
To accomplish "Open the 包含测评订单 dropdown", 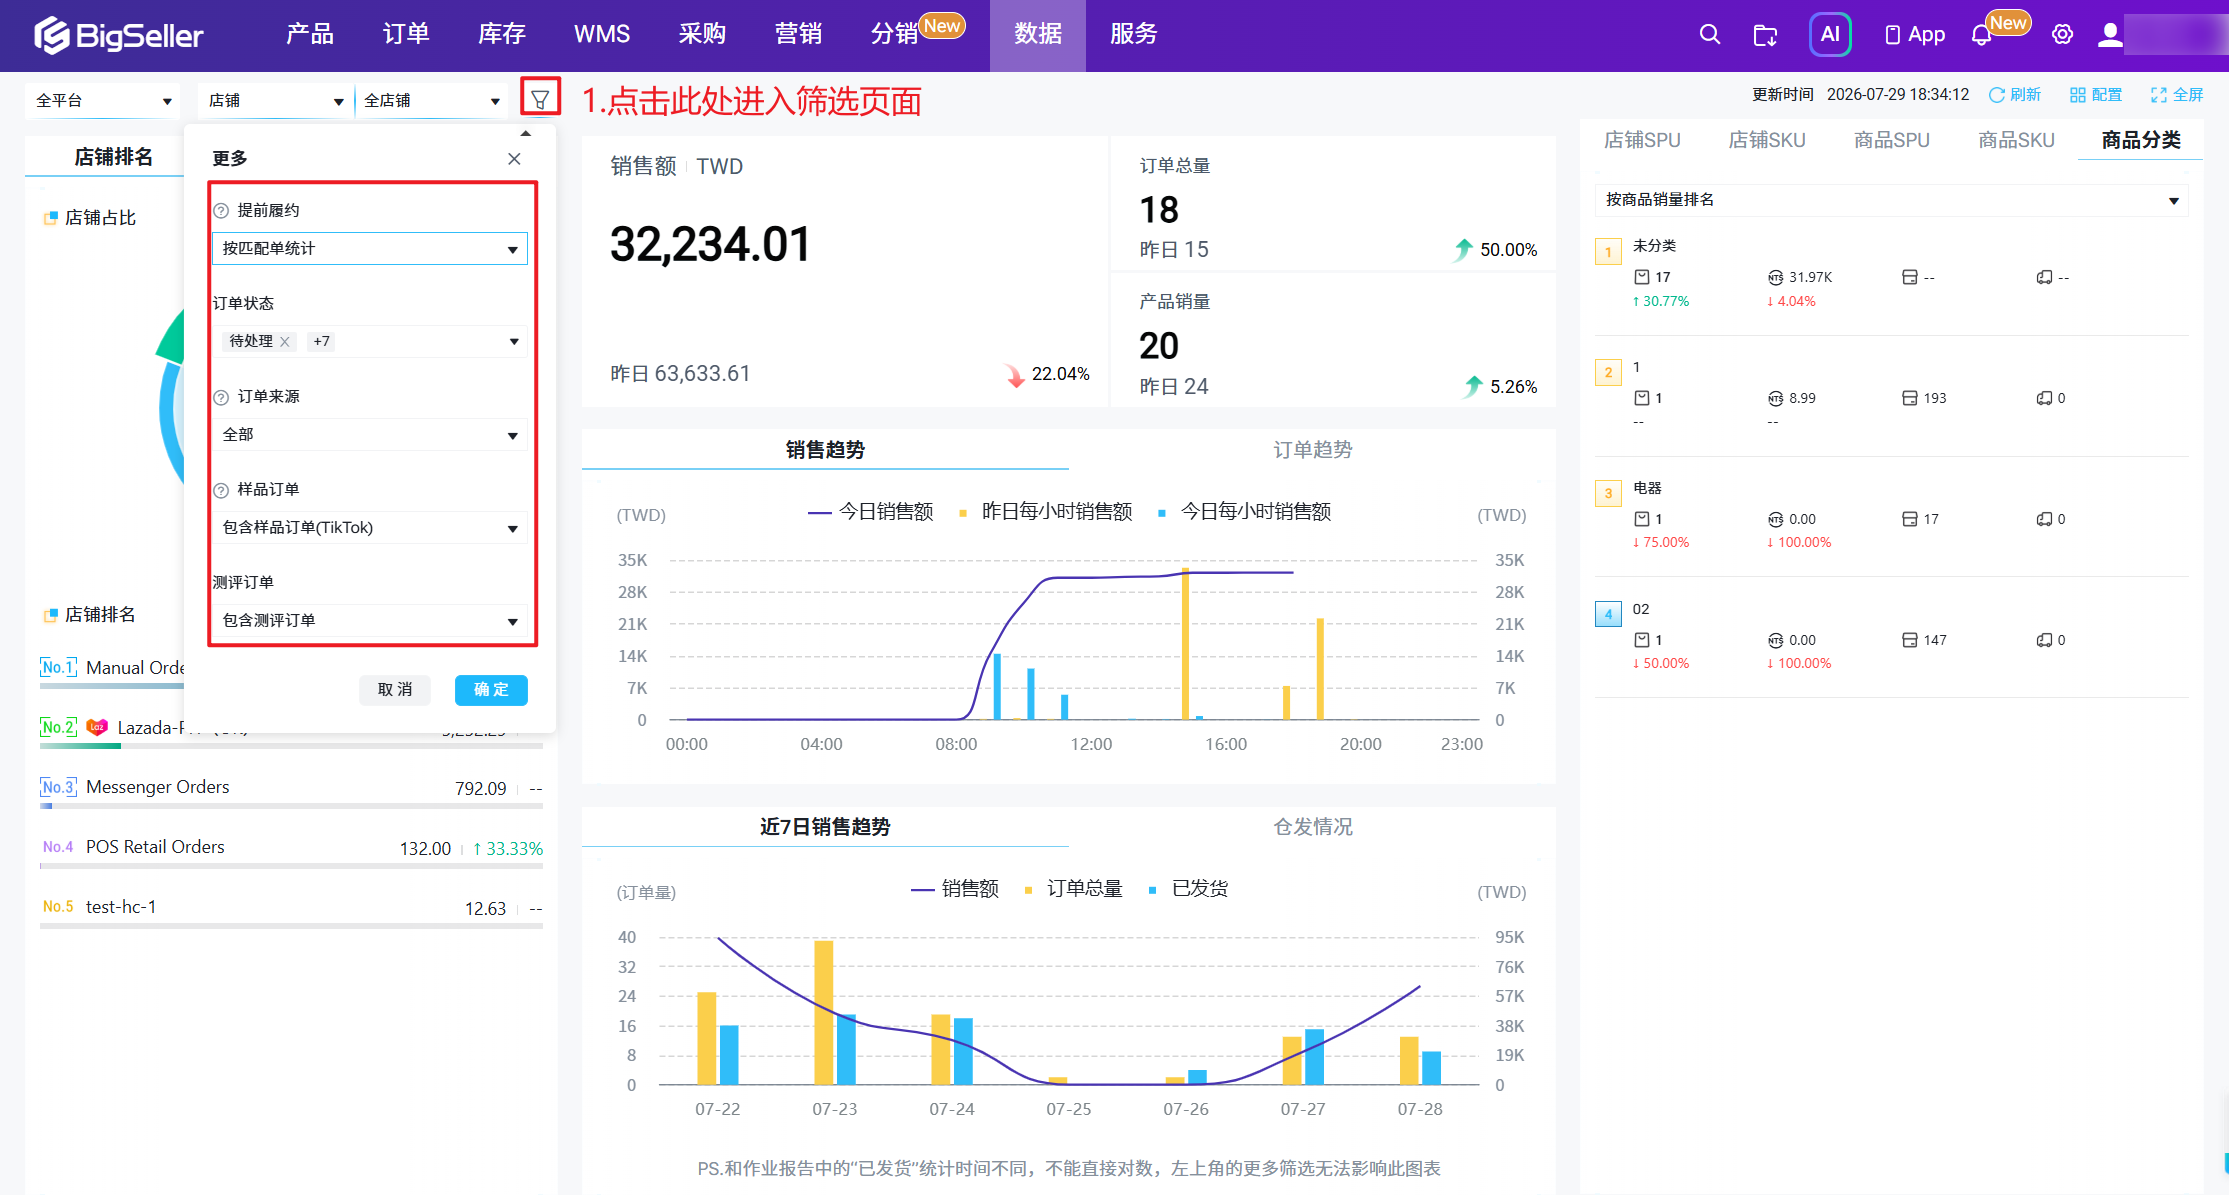I will [369, 621].
